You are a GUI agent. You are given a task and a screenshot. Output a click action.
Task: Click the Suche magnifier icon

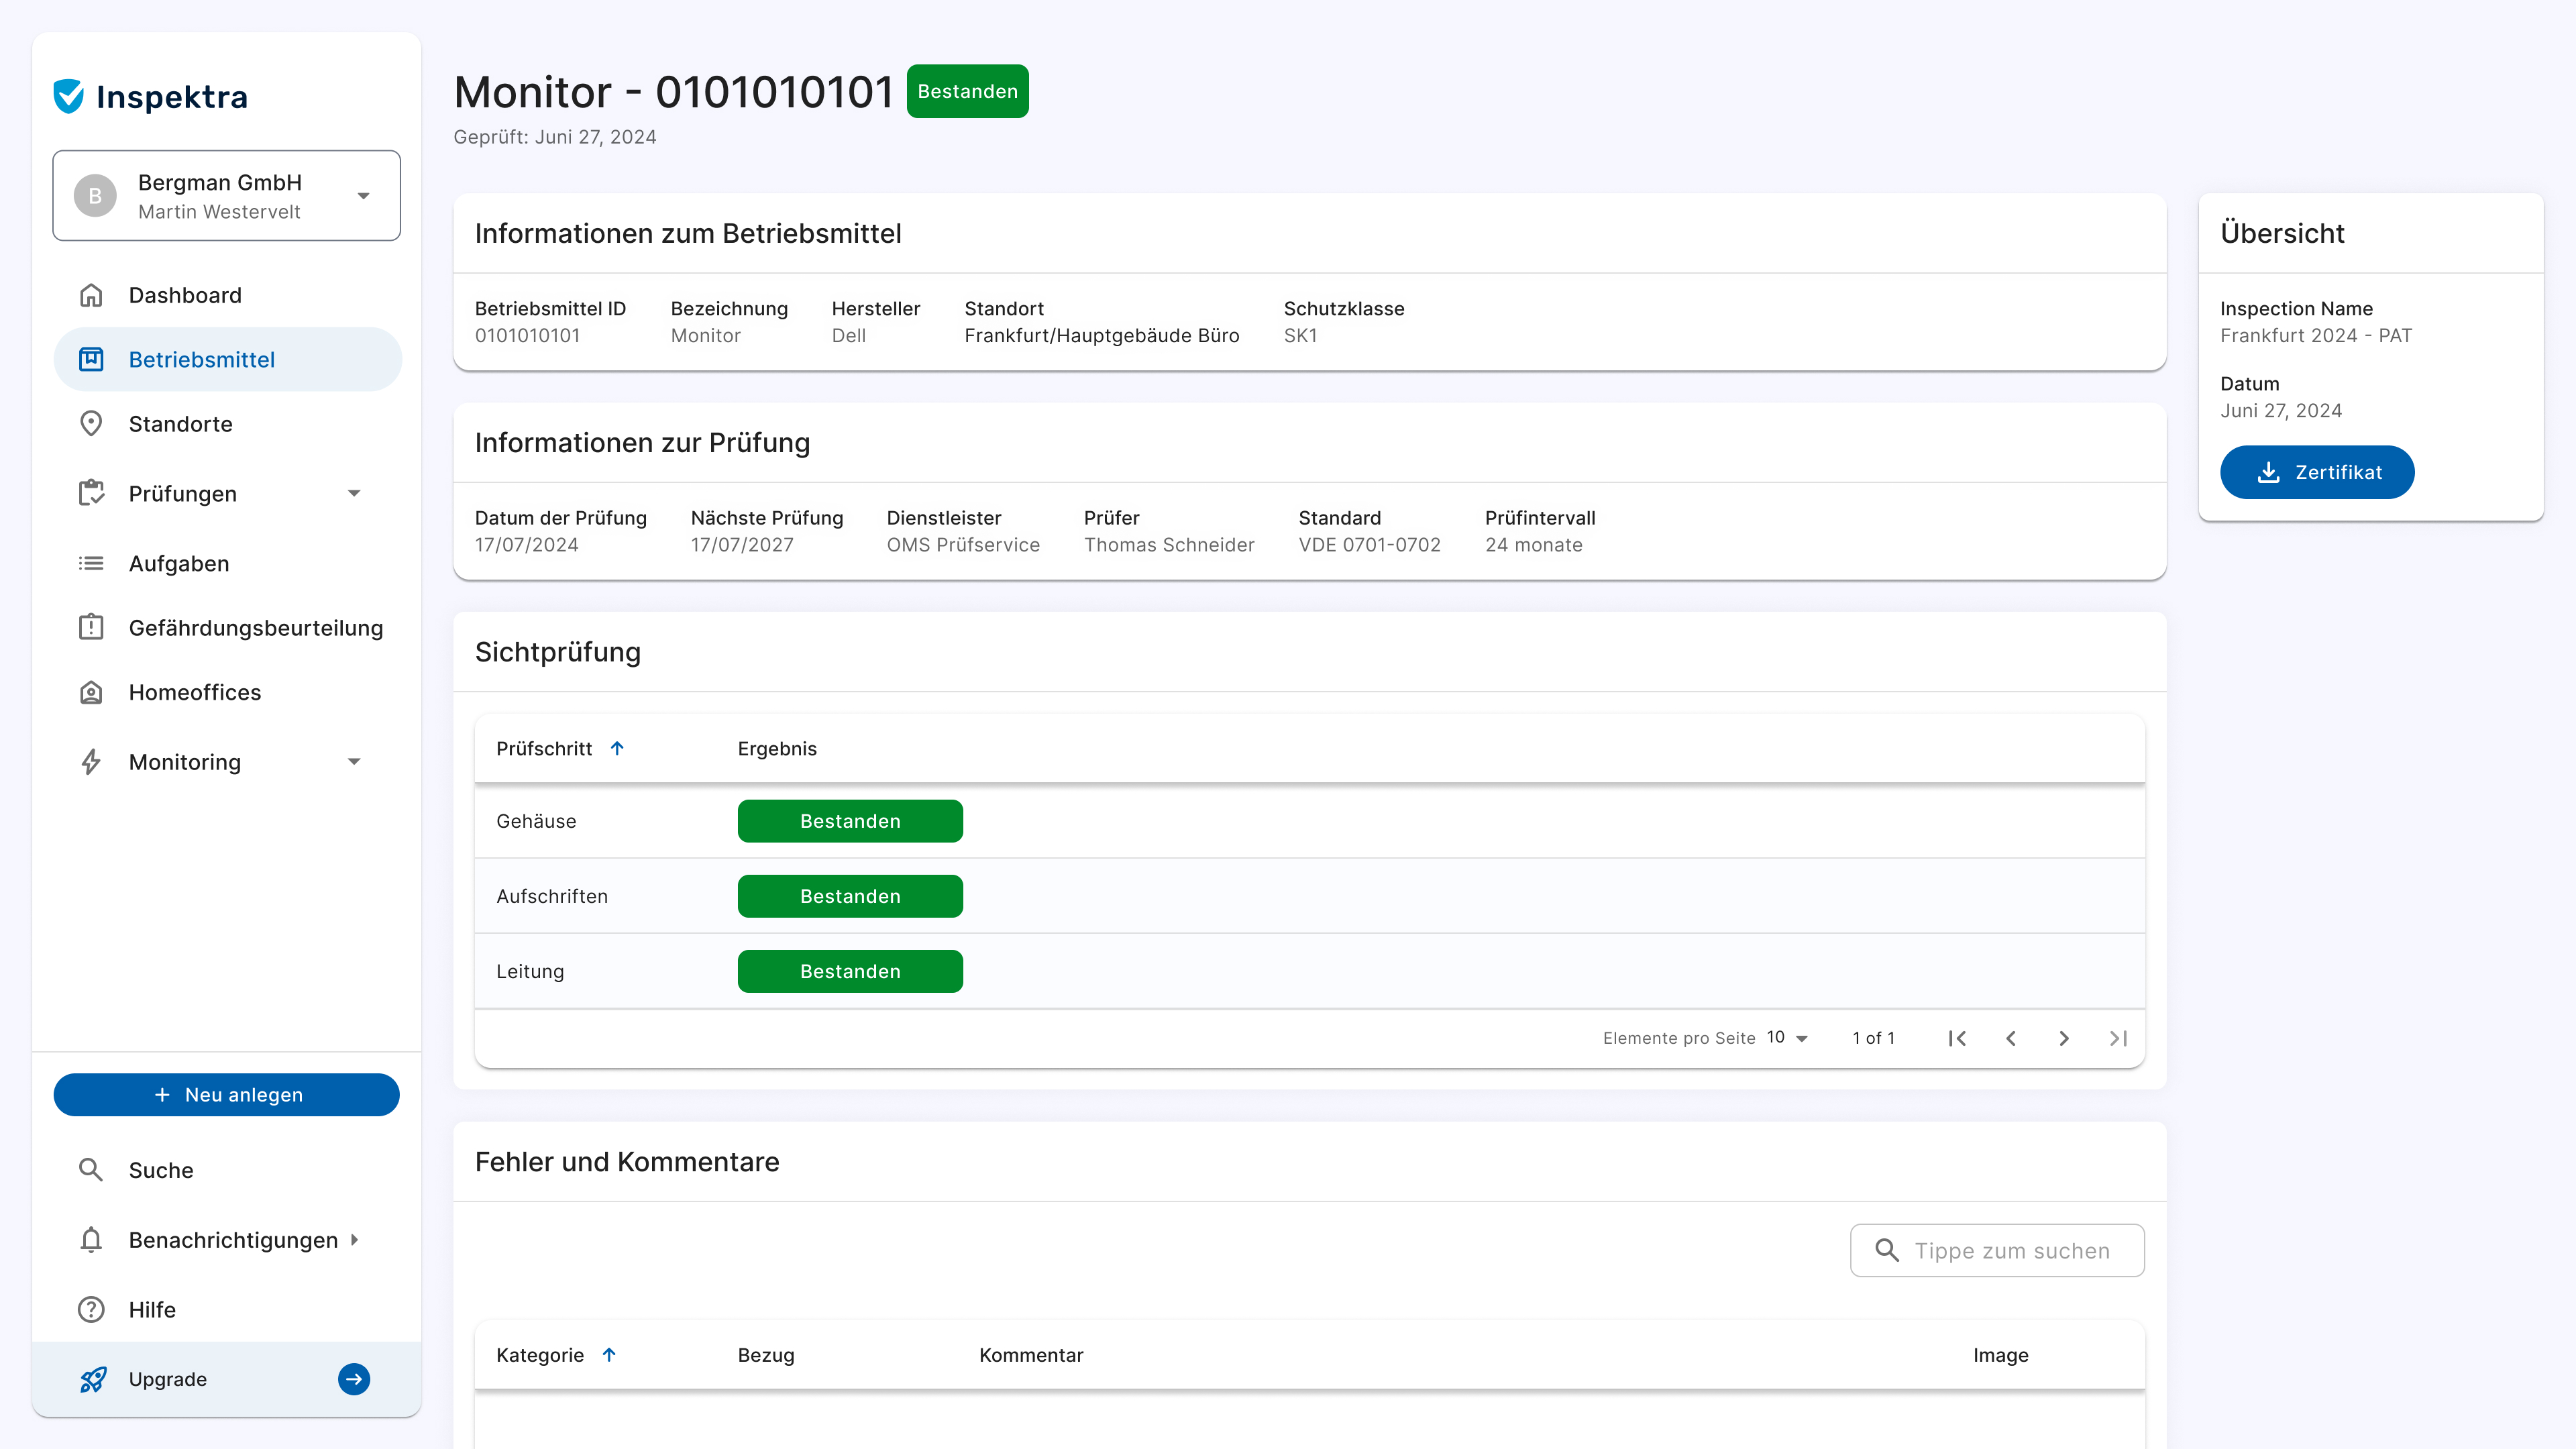pos(91,1170)
